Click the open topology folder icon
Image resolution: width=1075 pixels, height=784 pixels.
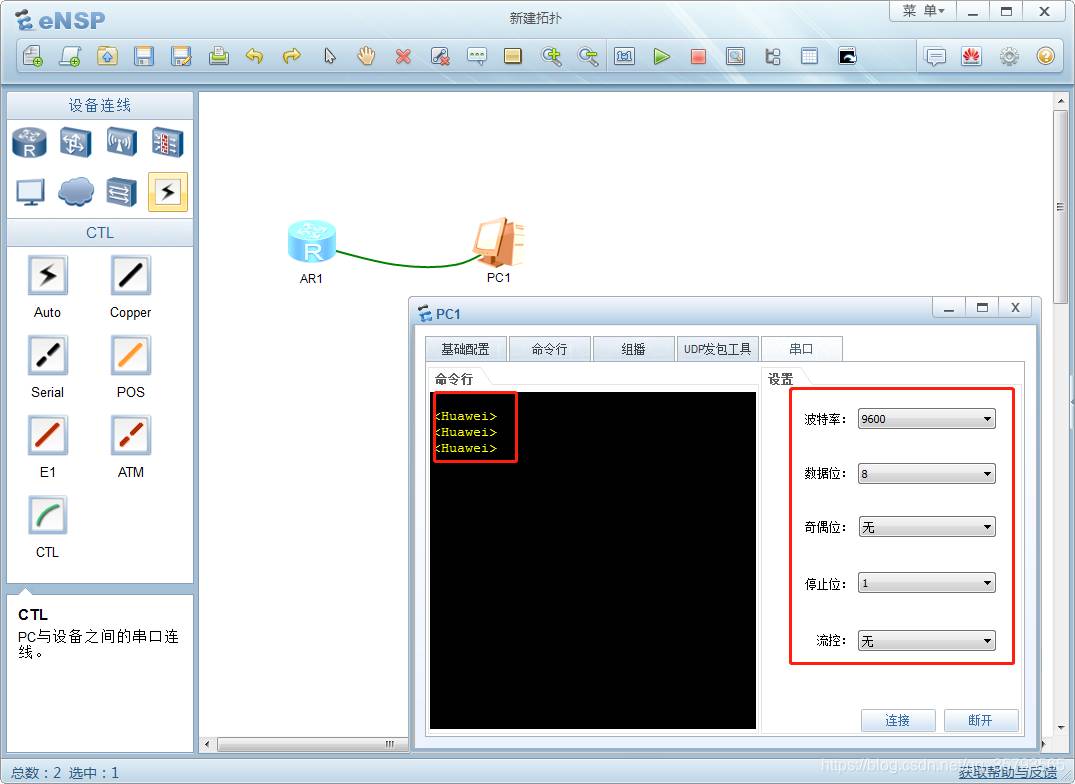coord(107,56)
